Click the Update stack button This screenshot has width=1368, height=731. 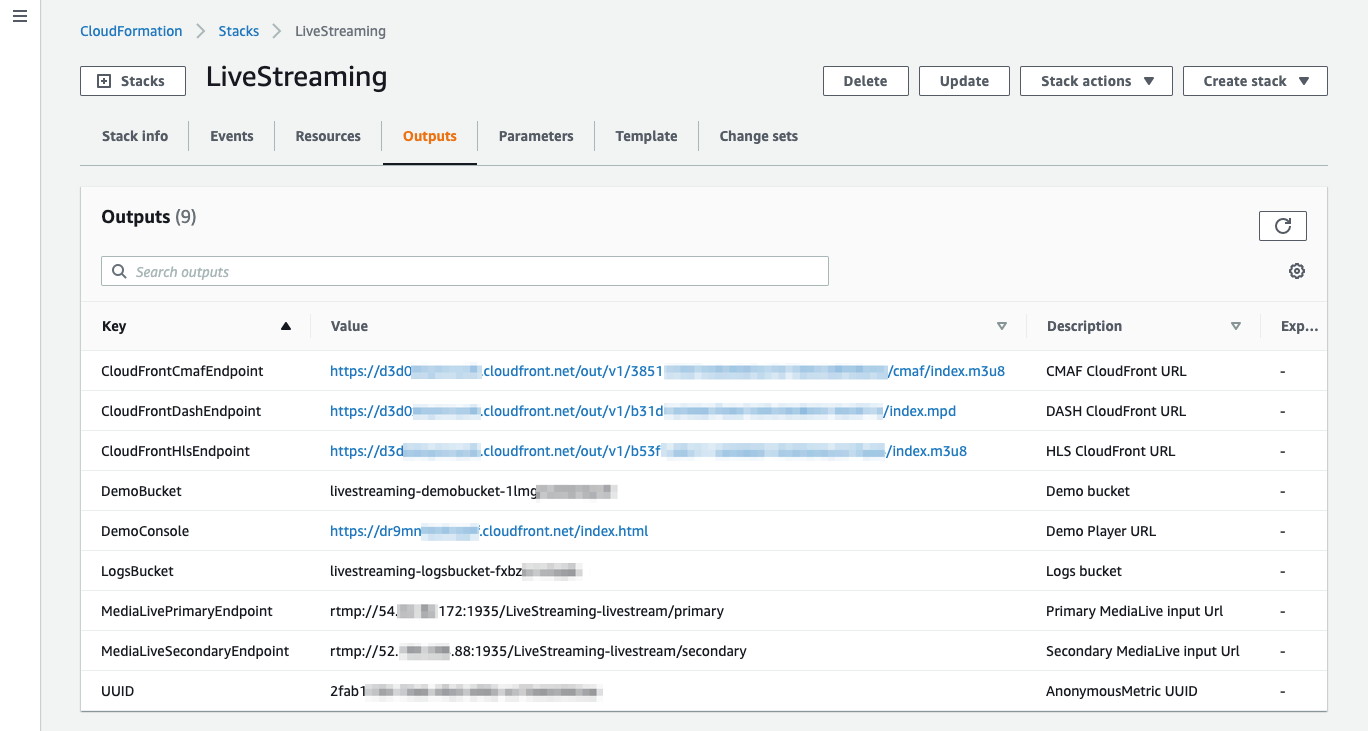(964, 81)
